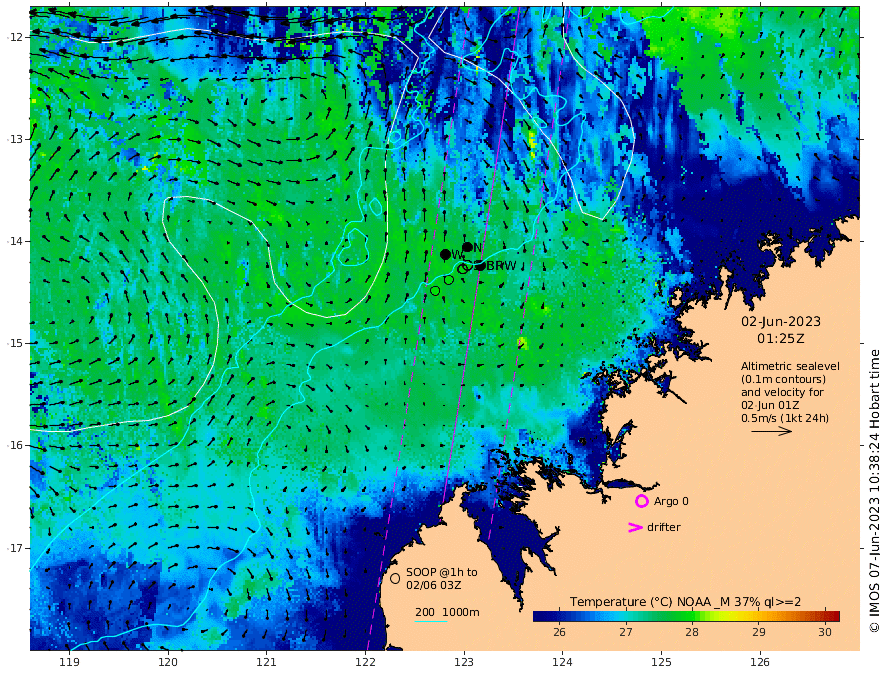Image resolution: width=880 pixels, height=680 pixels.
Task: Click the magenta drifter arrowhead legend symbol
Action: coord(635,527)
